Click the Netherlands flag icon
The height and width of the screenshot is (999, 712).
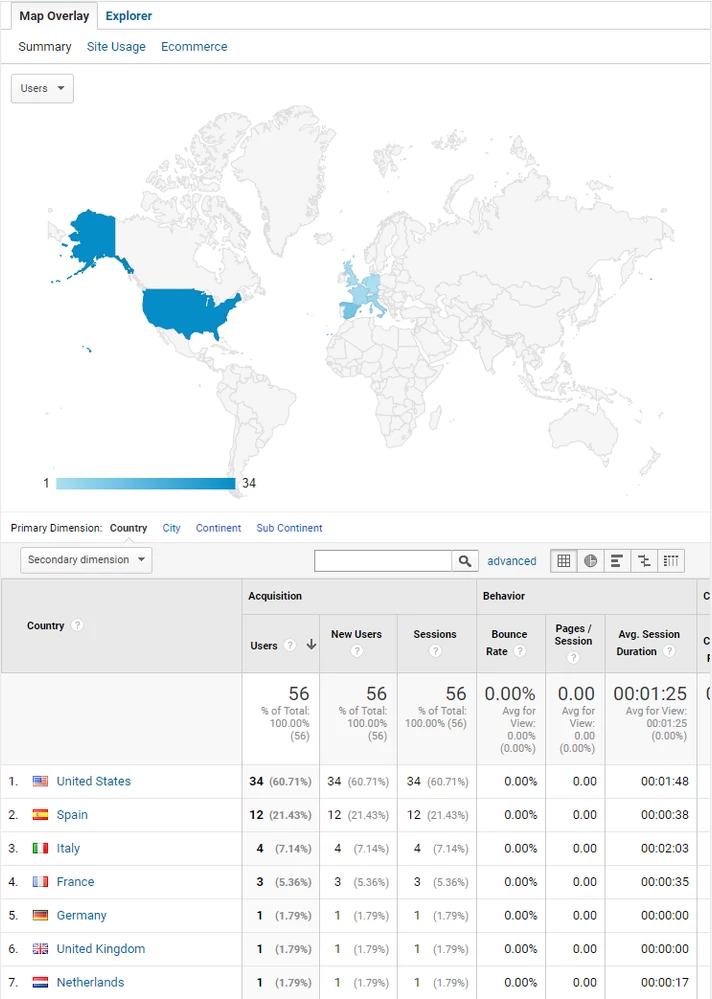pyautogui.click(x=40, y=982)
